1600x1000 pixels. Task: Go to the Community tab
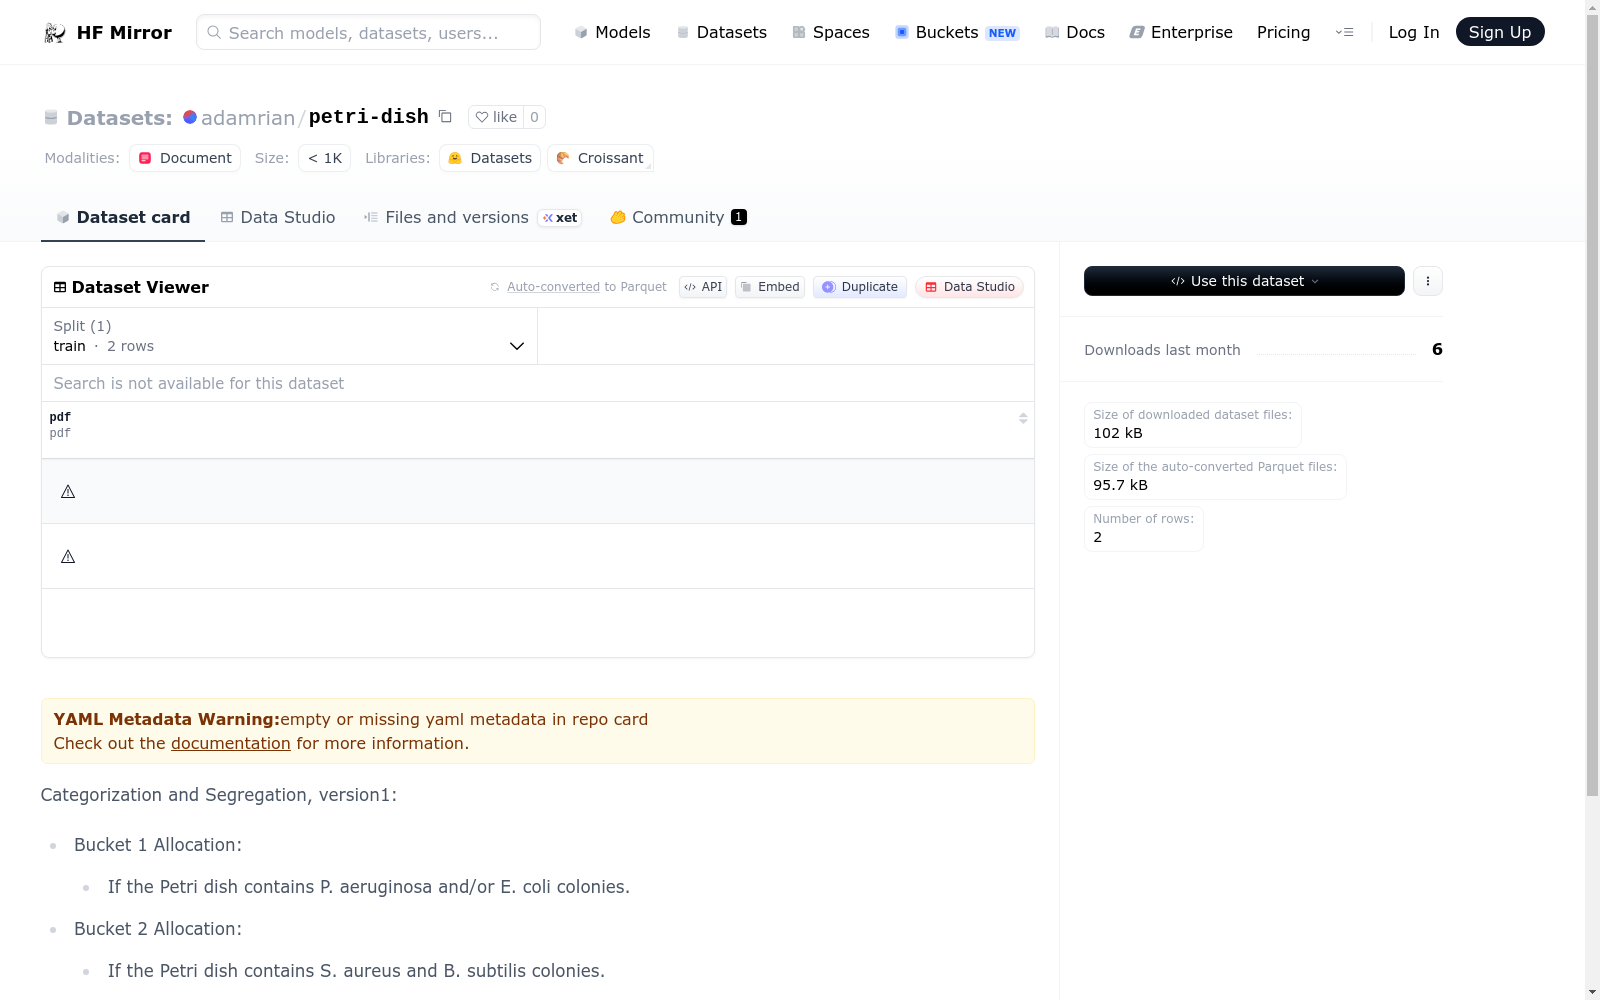[678, 218]
